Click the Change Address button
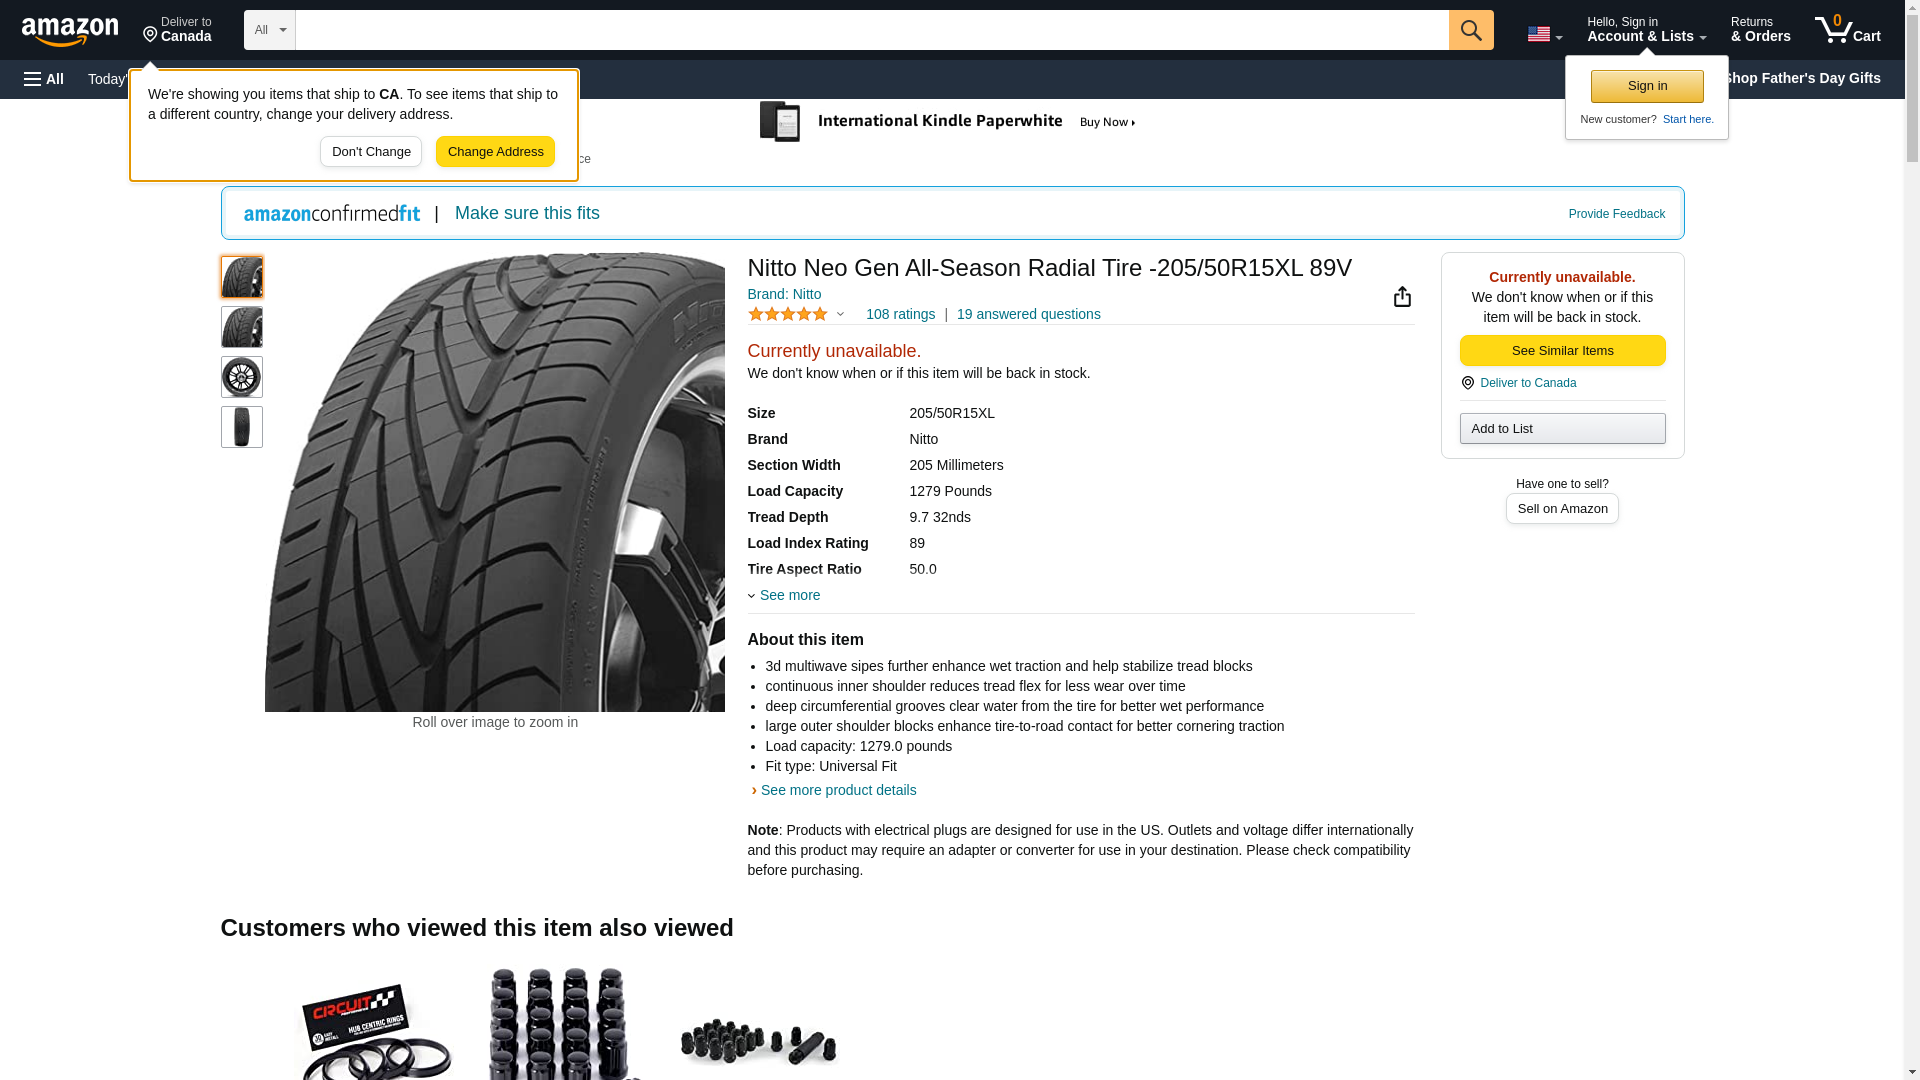The height and width of the screenshot is (1080, 1920). (495, 152)
